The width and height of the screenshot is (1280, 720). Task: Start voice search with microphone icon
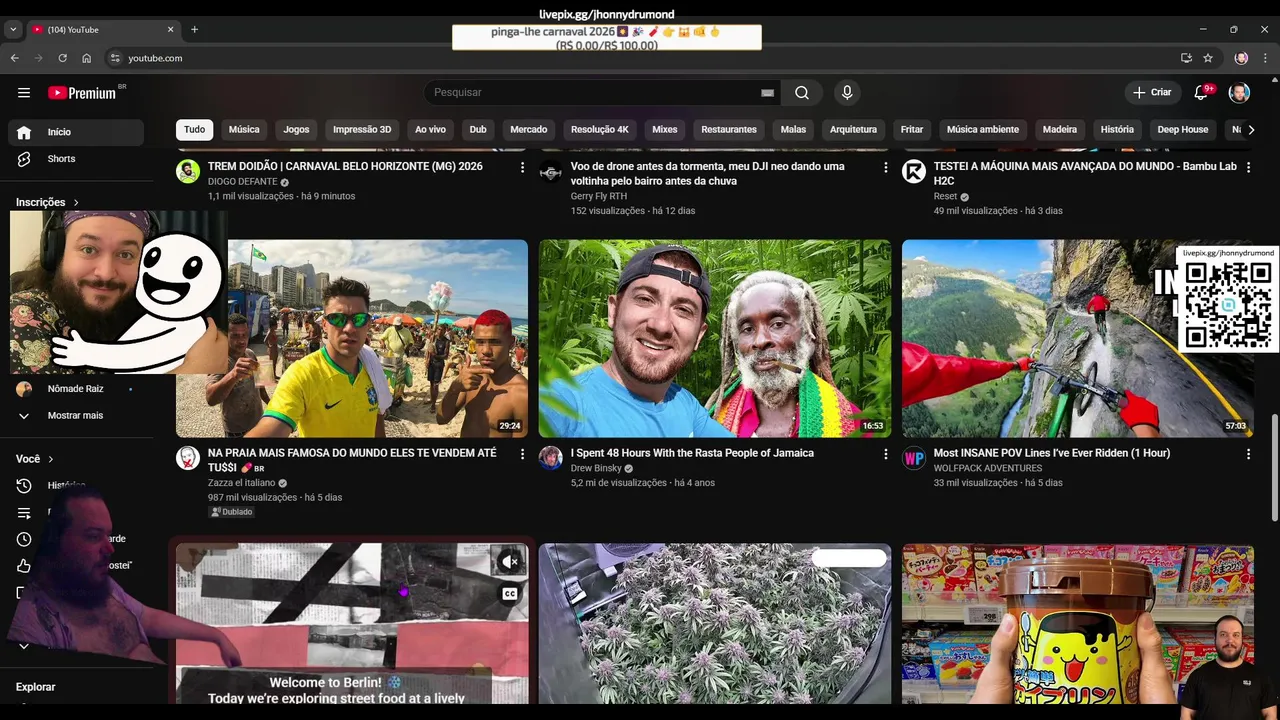(x=847, y=93)
